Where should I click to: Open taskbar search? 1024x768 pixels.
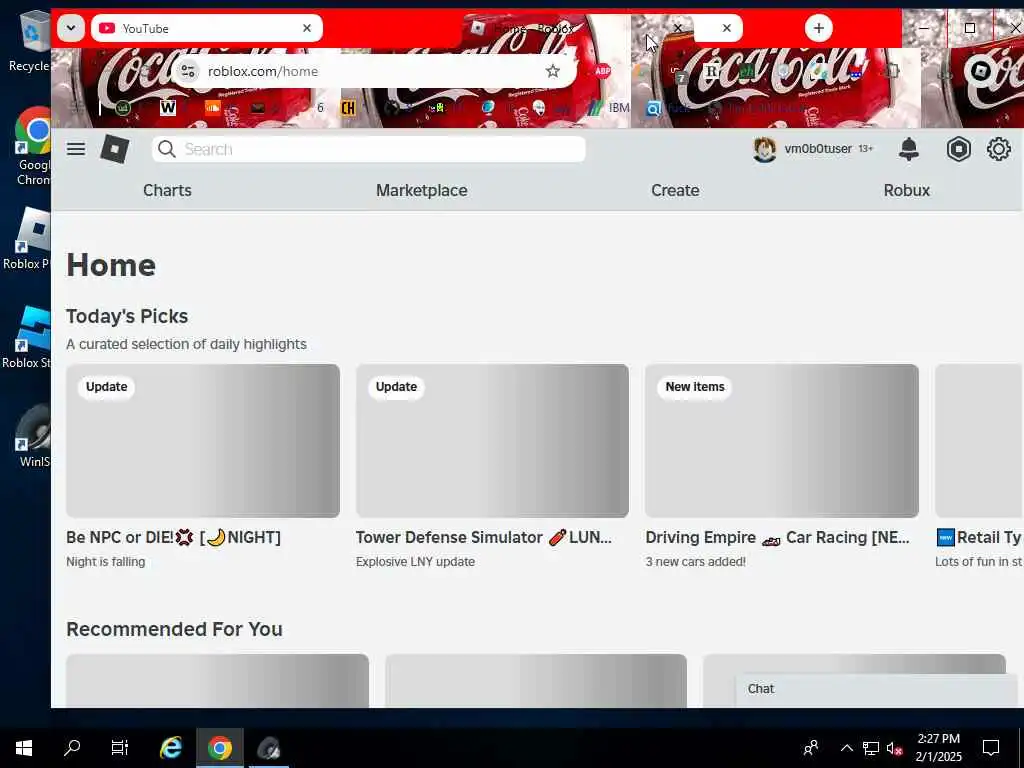pyautogui.click(x=72, y=748)
